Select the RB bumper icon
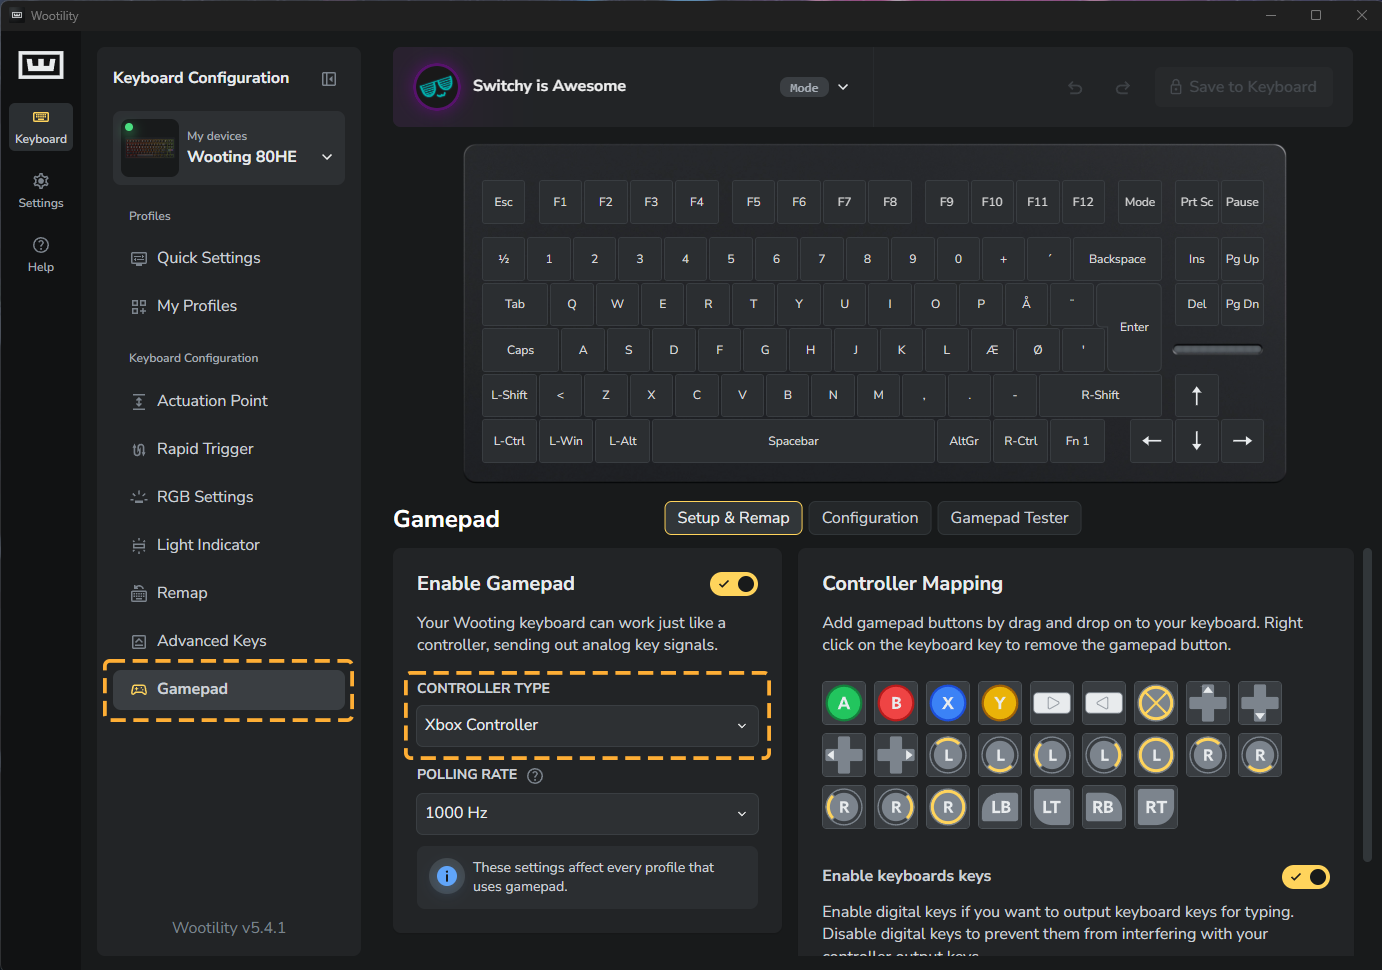The width and height of the screenshot is (1382, 970). click(x=1104, y=807)
